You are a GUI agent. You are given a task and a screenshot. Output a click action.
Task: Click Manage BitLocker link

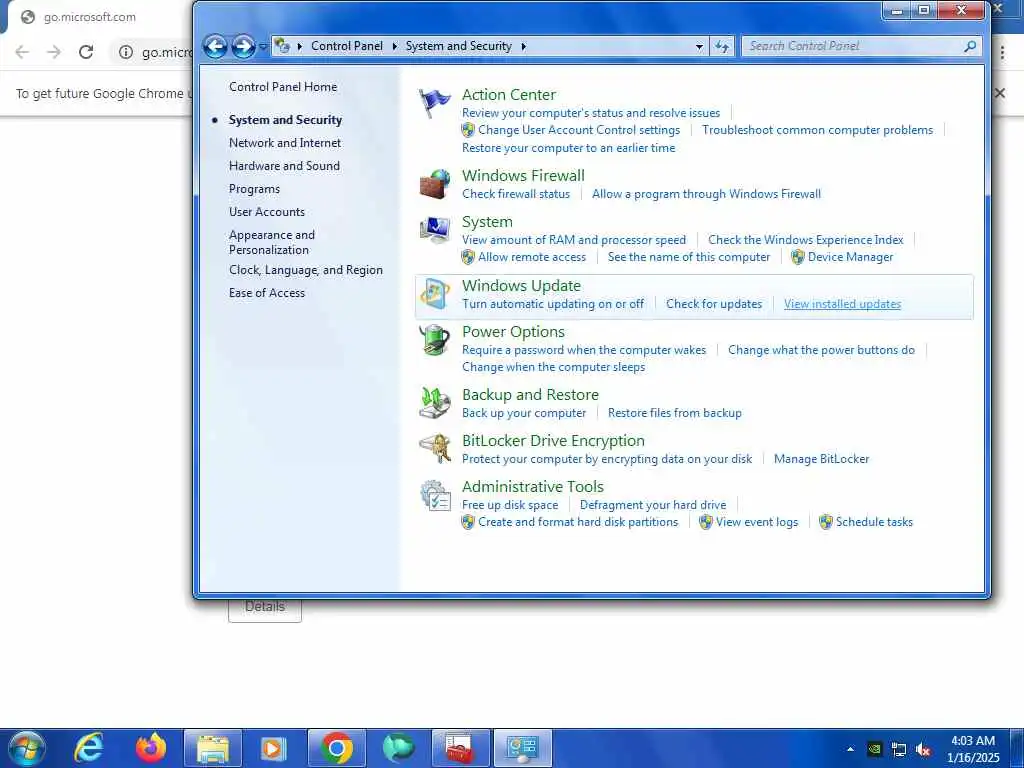(x=821, y=459)
